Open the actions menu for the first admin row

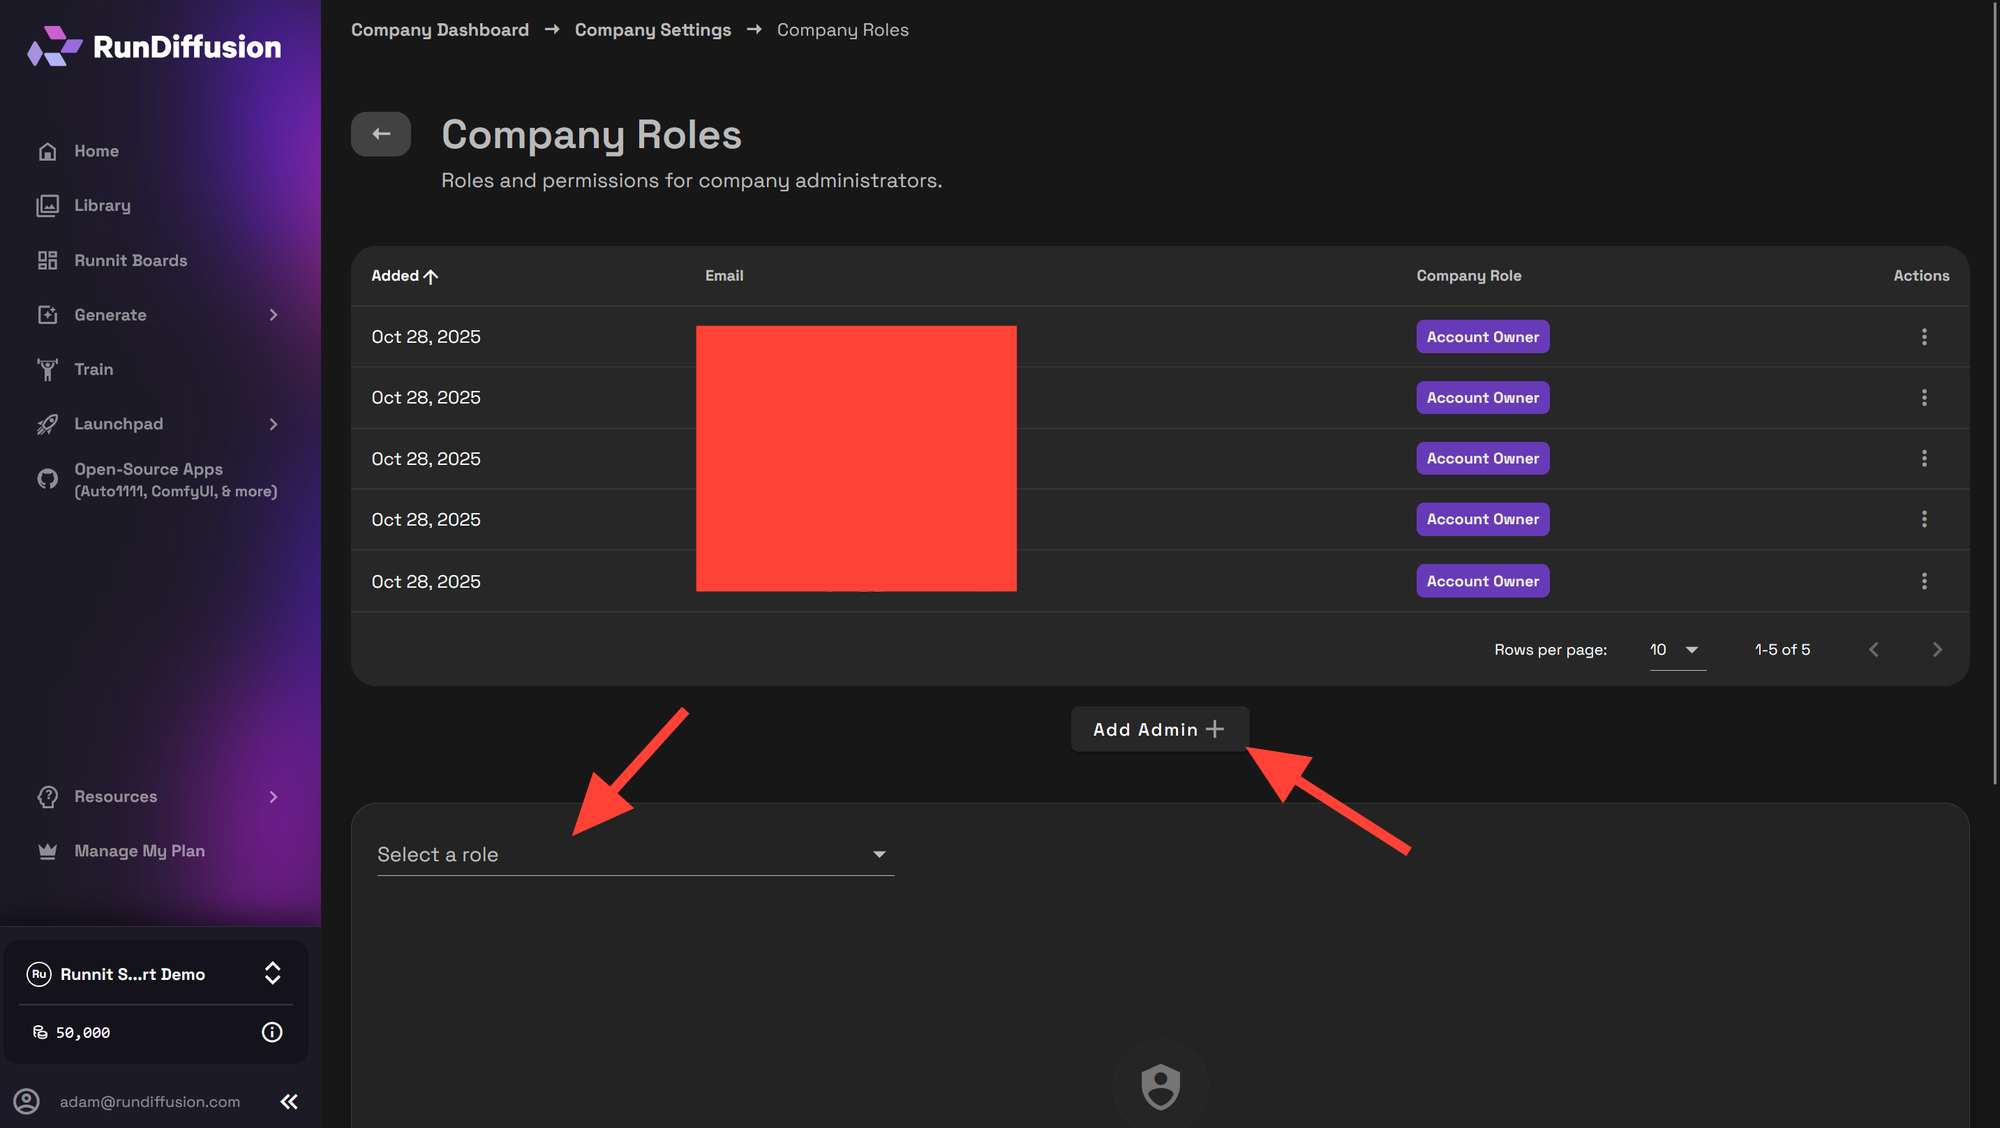coord(1925,337)
